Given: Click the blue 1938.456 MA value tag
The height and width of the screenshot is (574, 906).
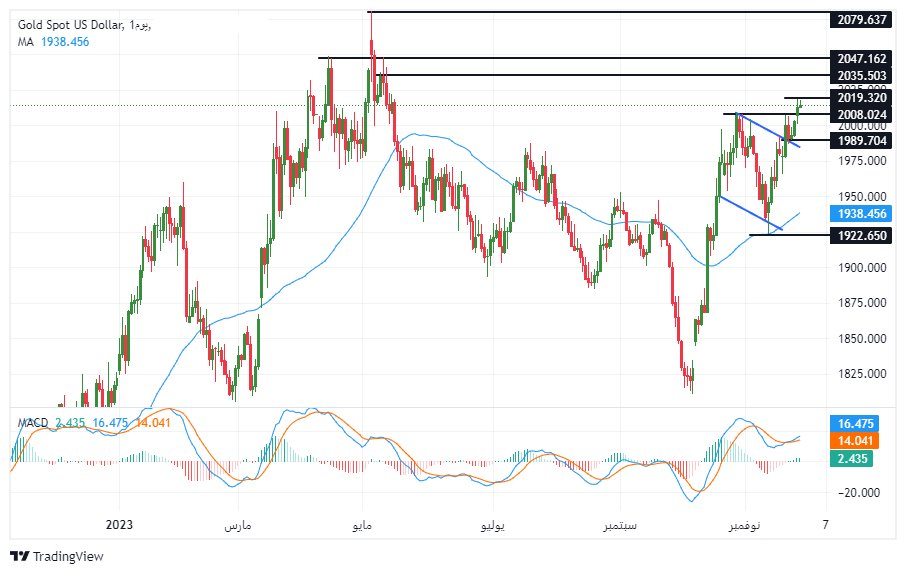Looking at the screenshot, I should click(x=862, y=214).
